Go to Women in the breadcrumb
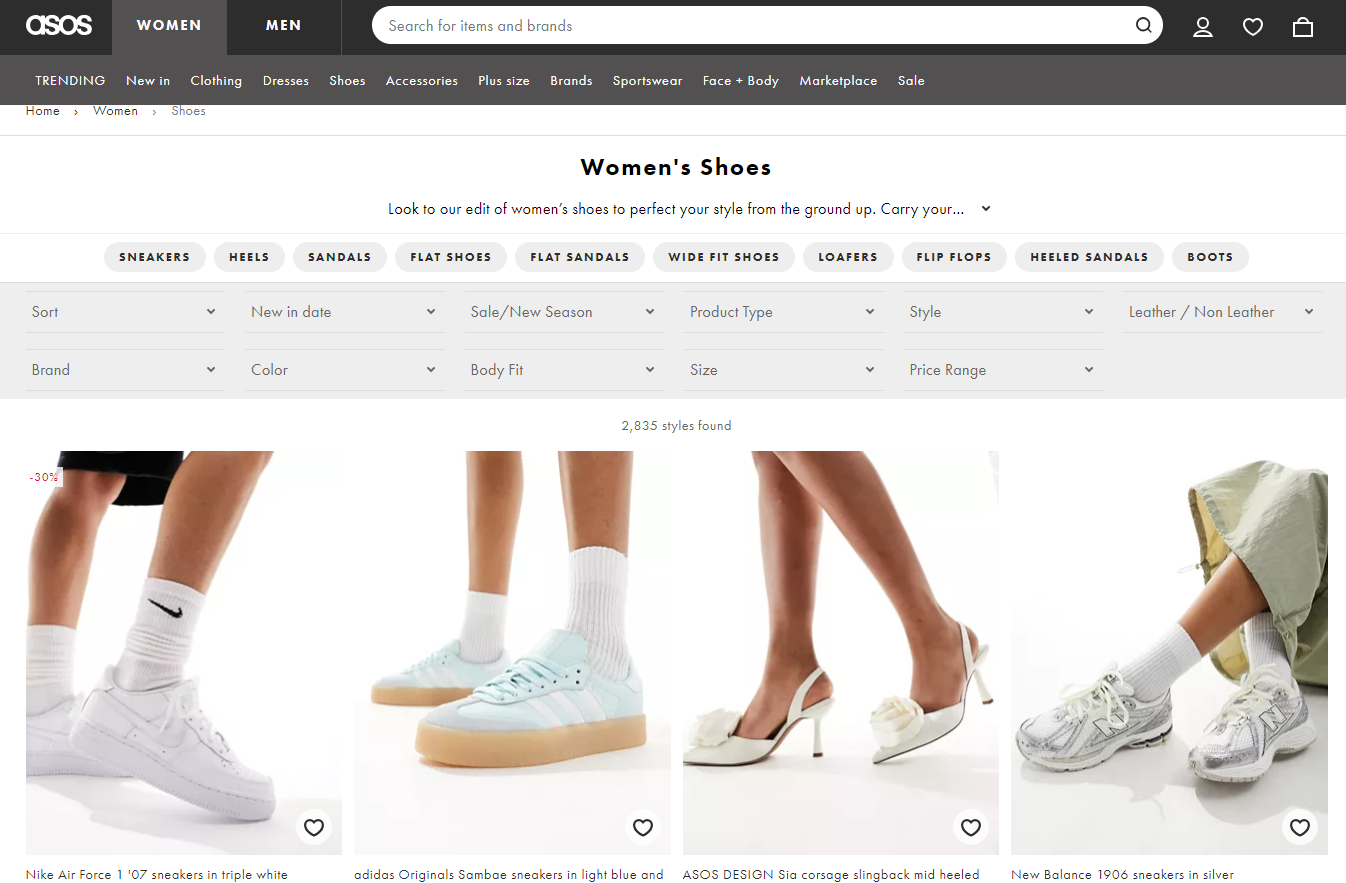 [116, 111]
